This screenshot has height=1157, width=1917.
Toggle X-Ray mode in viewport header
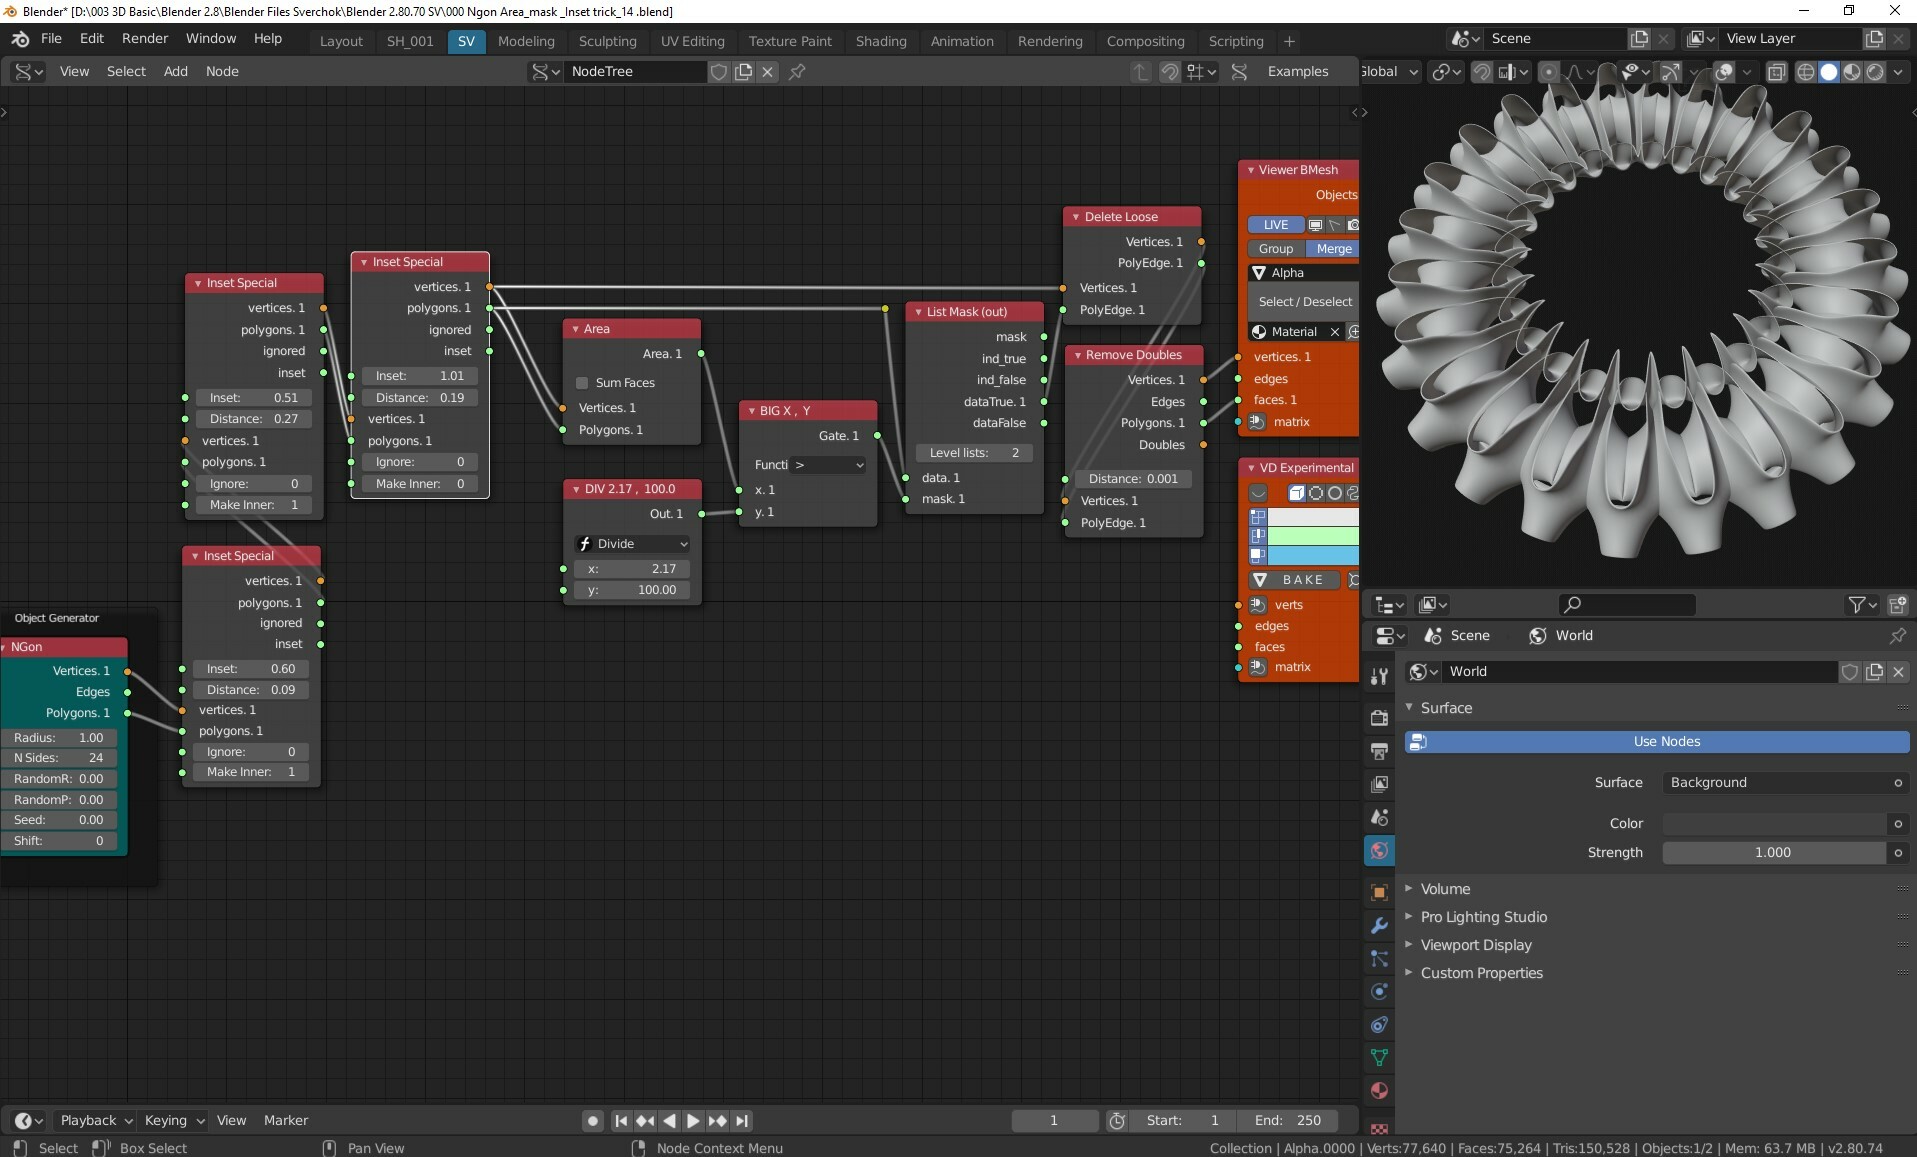click(1777, 71)
